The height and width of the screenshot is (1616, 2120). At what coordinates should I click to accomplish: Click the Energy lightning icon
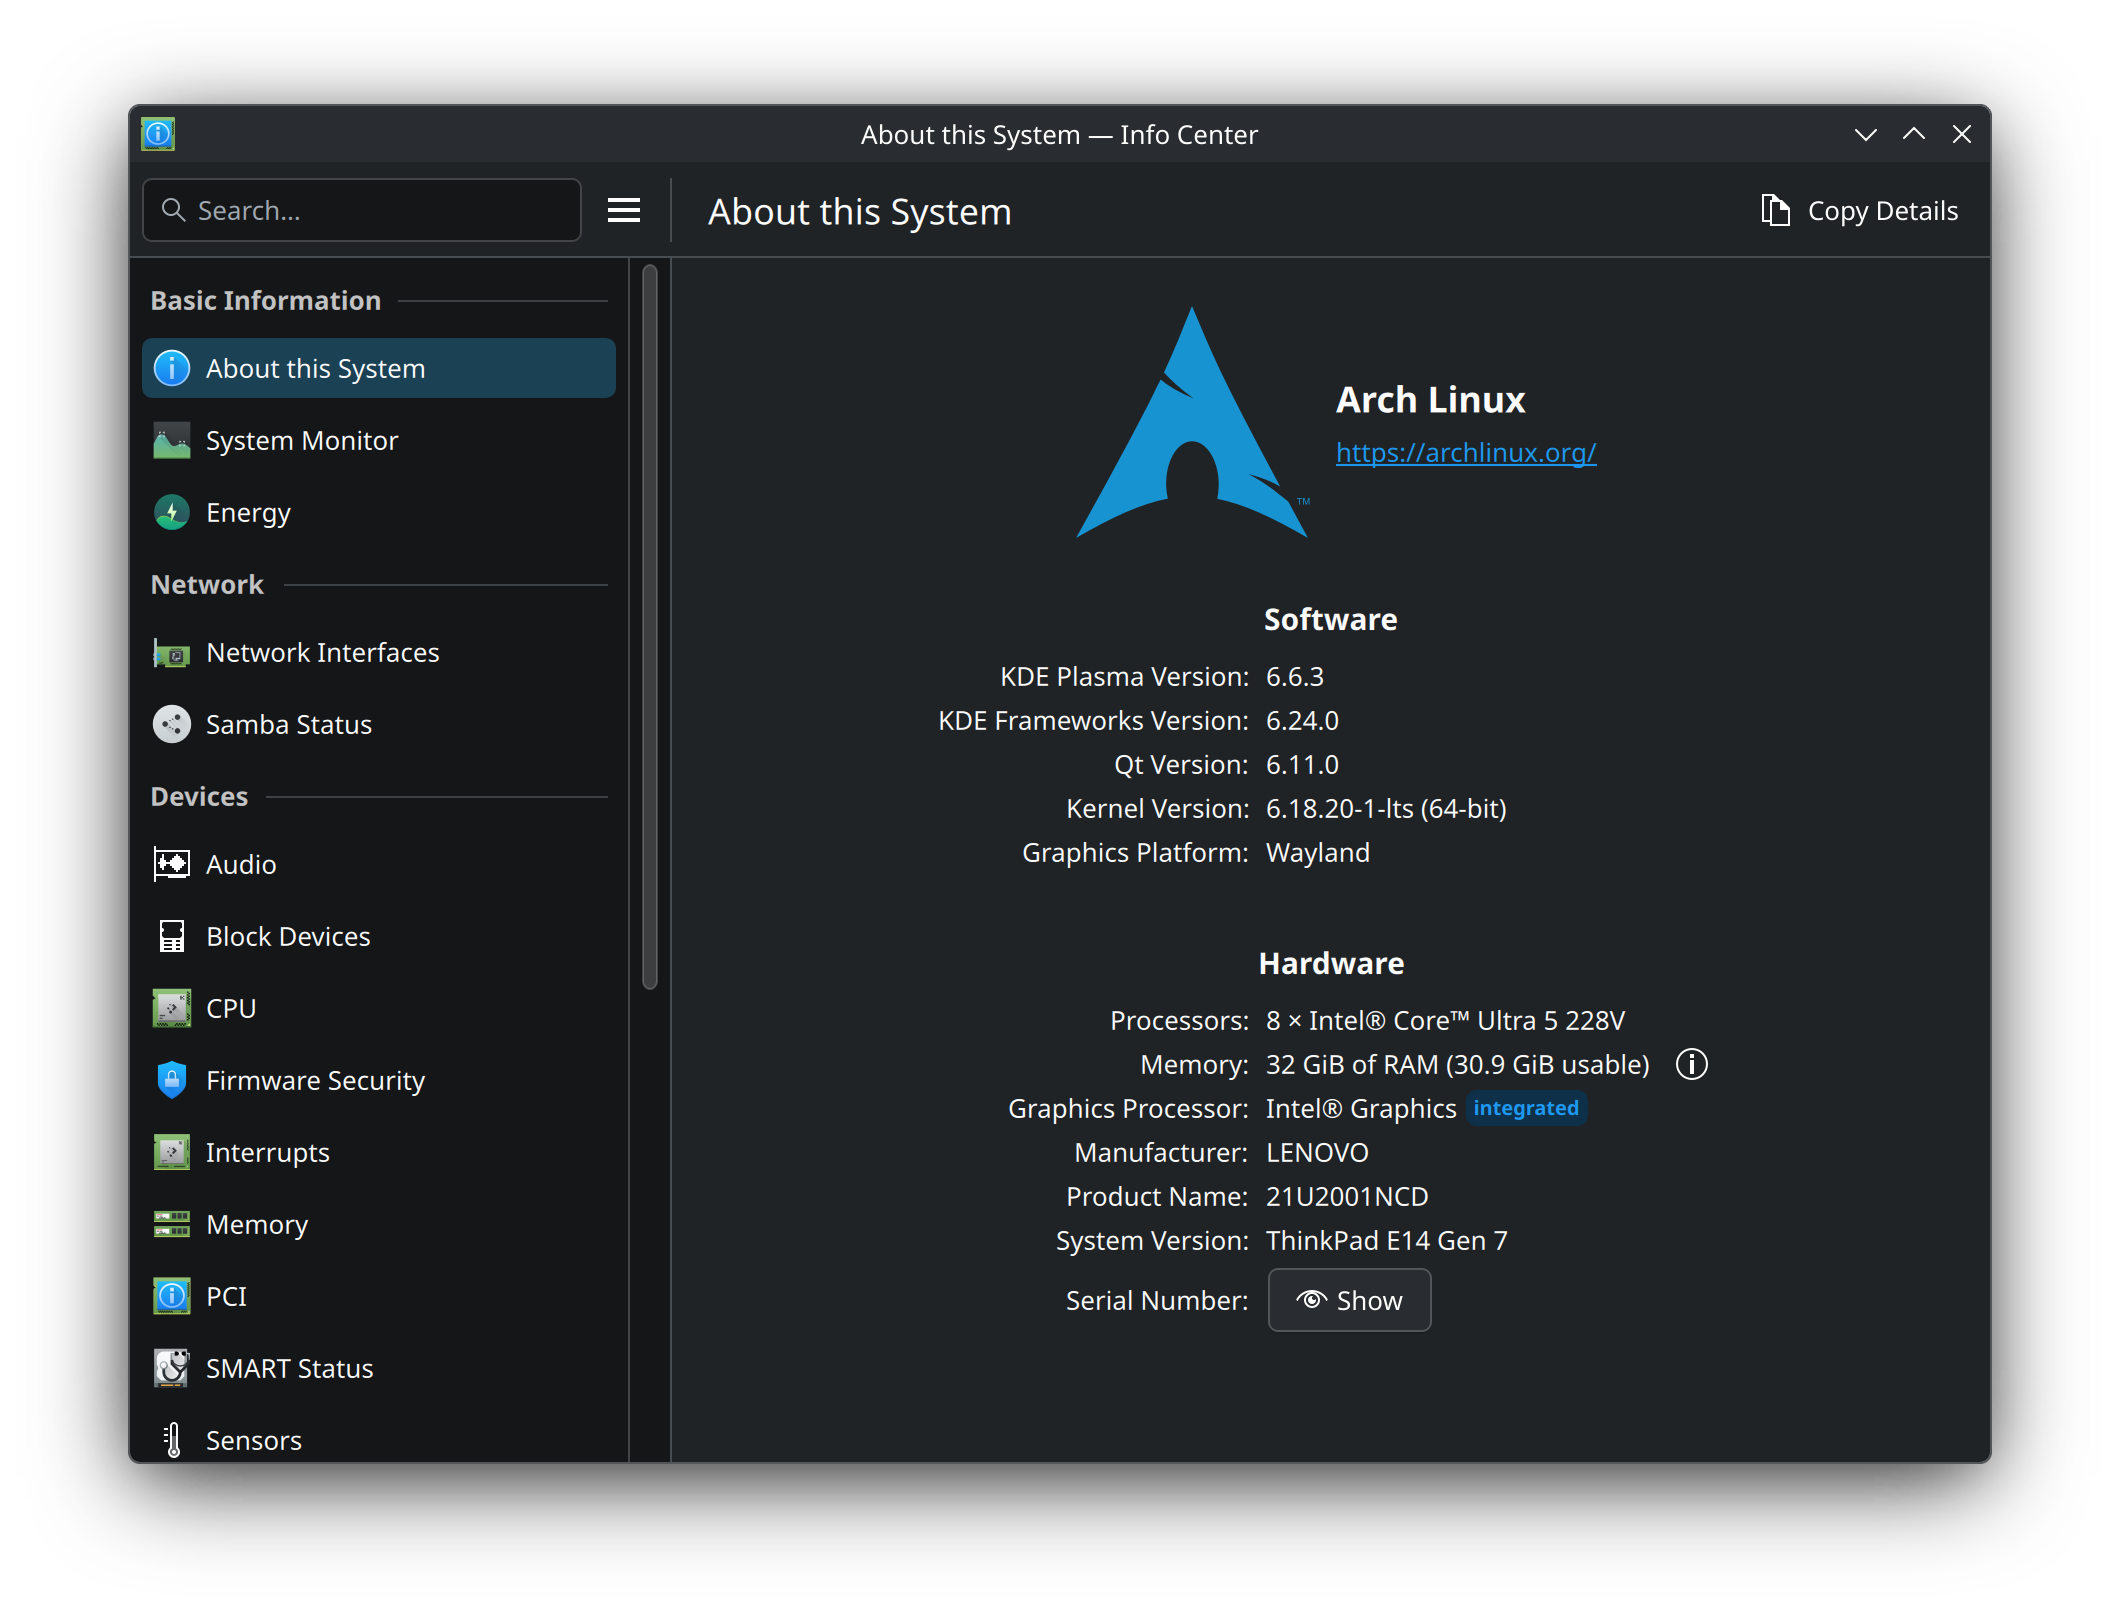click(172, 512)
